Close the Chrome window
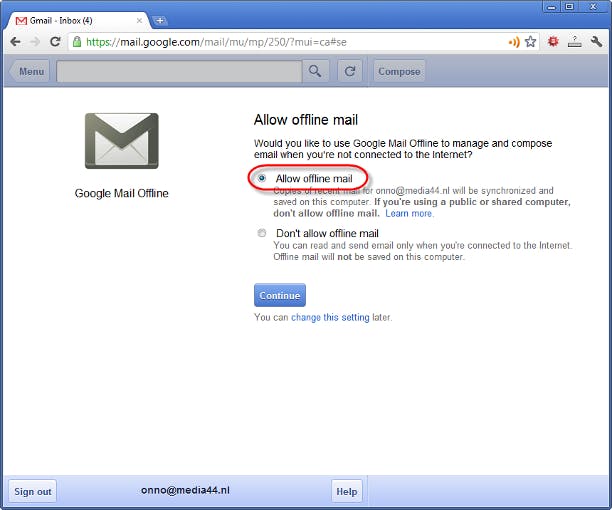This screenshot has height=510, width=612. (x=594, y=7)
